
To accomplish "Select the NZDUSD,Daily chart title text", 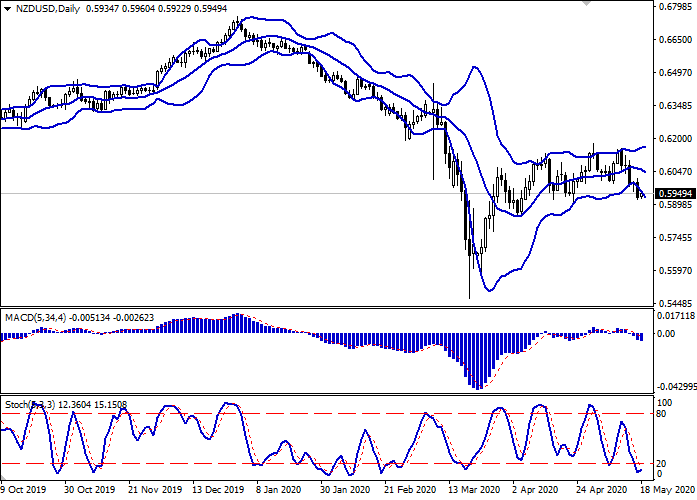I will coord(51,8).
